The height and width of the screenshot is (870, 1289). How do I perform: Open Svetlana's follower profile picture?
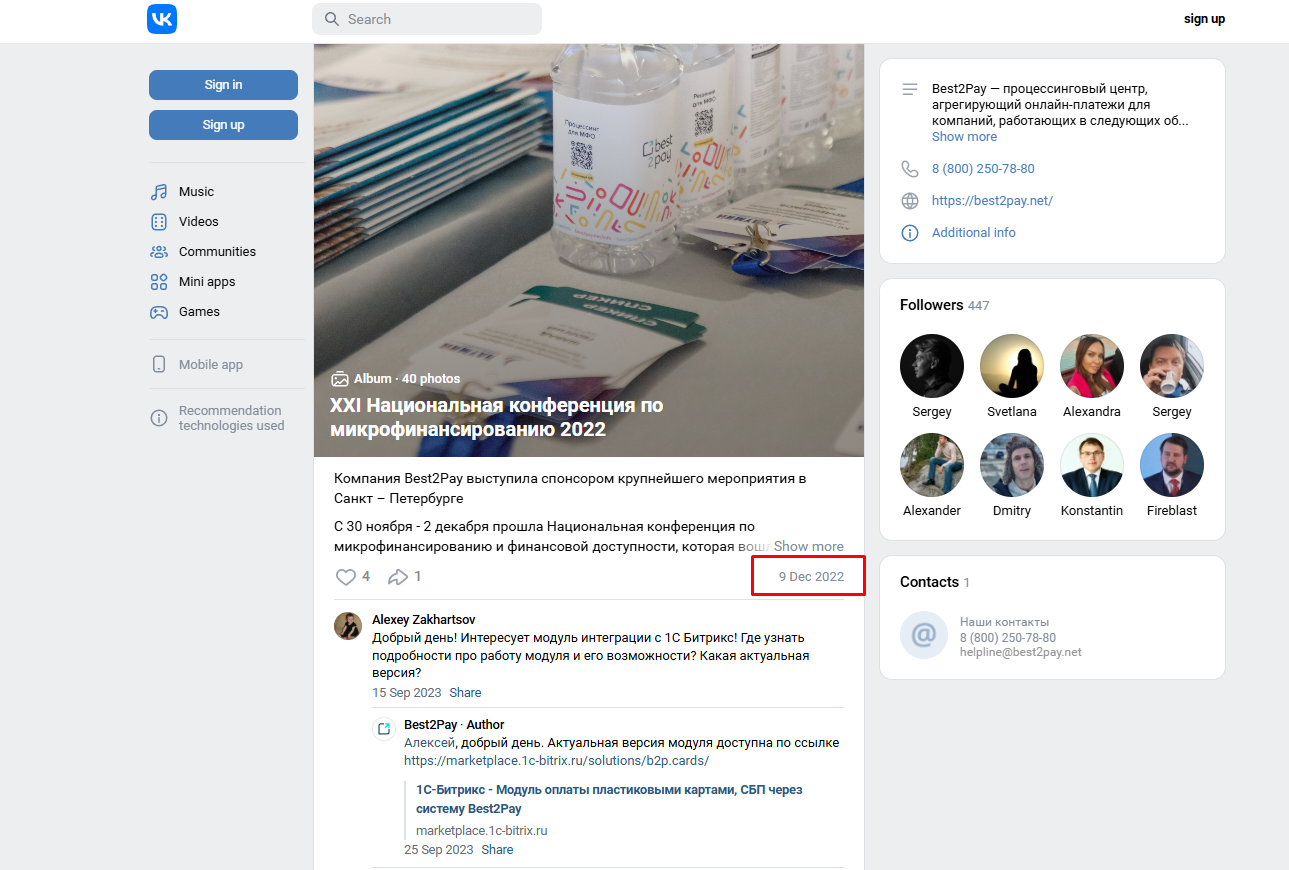(x=1011, y=365)
